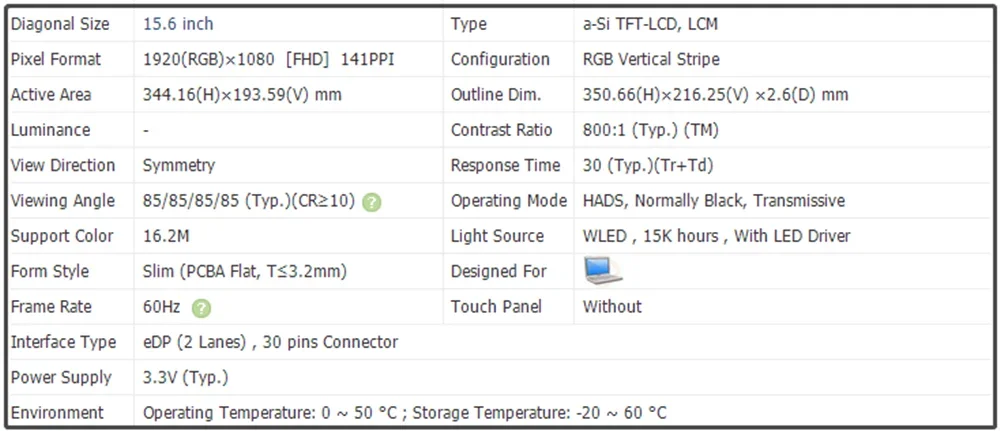Click the a-Si TFT-LCD, LCM type value

(x=650, y=24)
